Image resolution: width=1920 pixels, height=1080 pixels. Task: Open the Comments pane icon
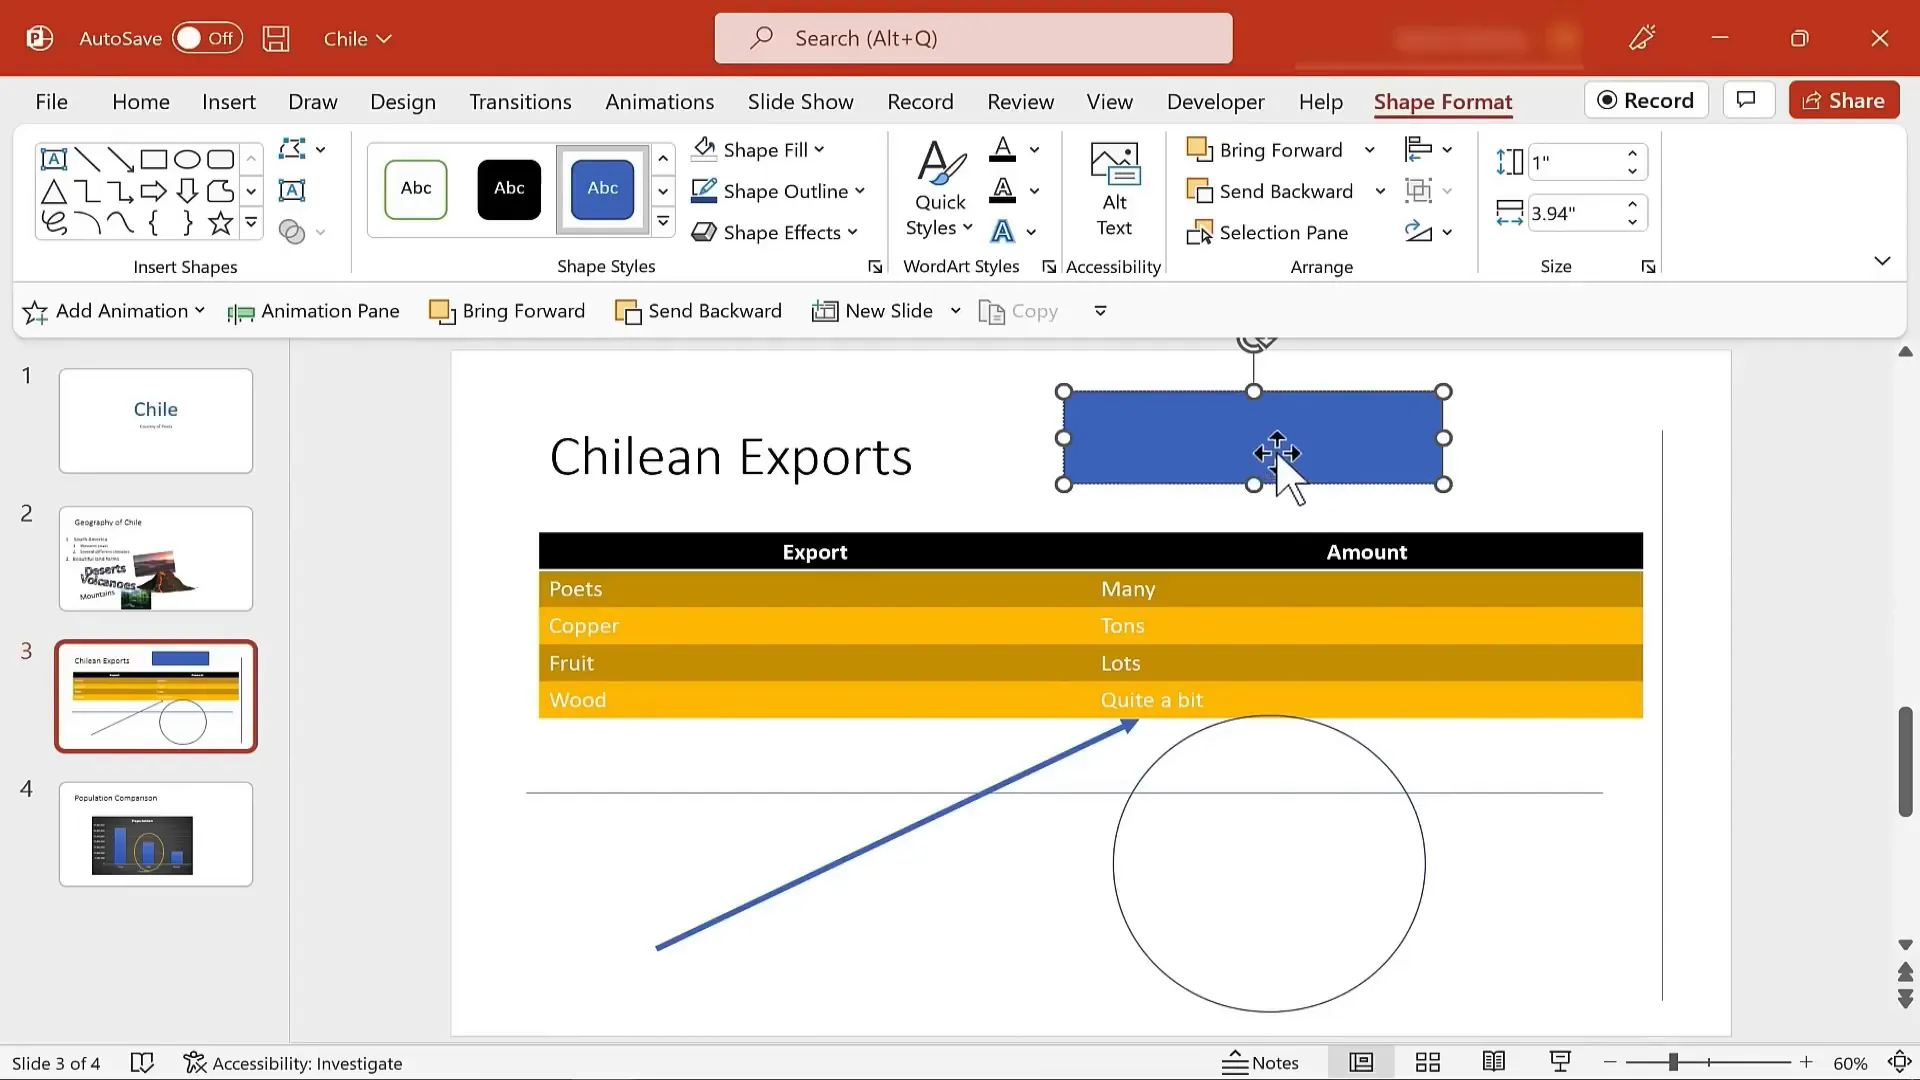tap(1747, 100)
